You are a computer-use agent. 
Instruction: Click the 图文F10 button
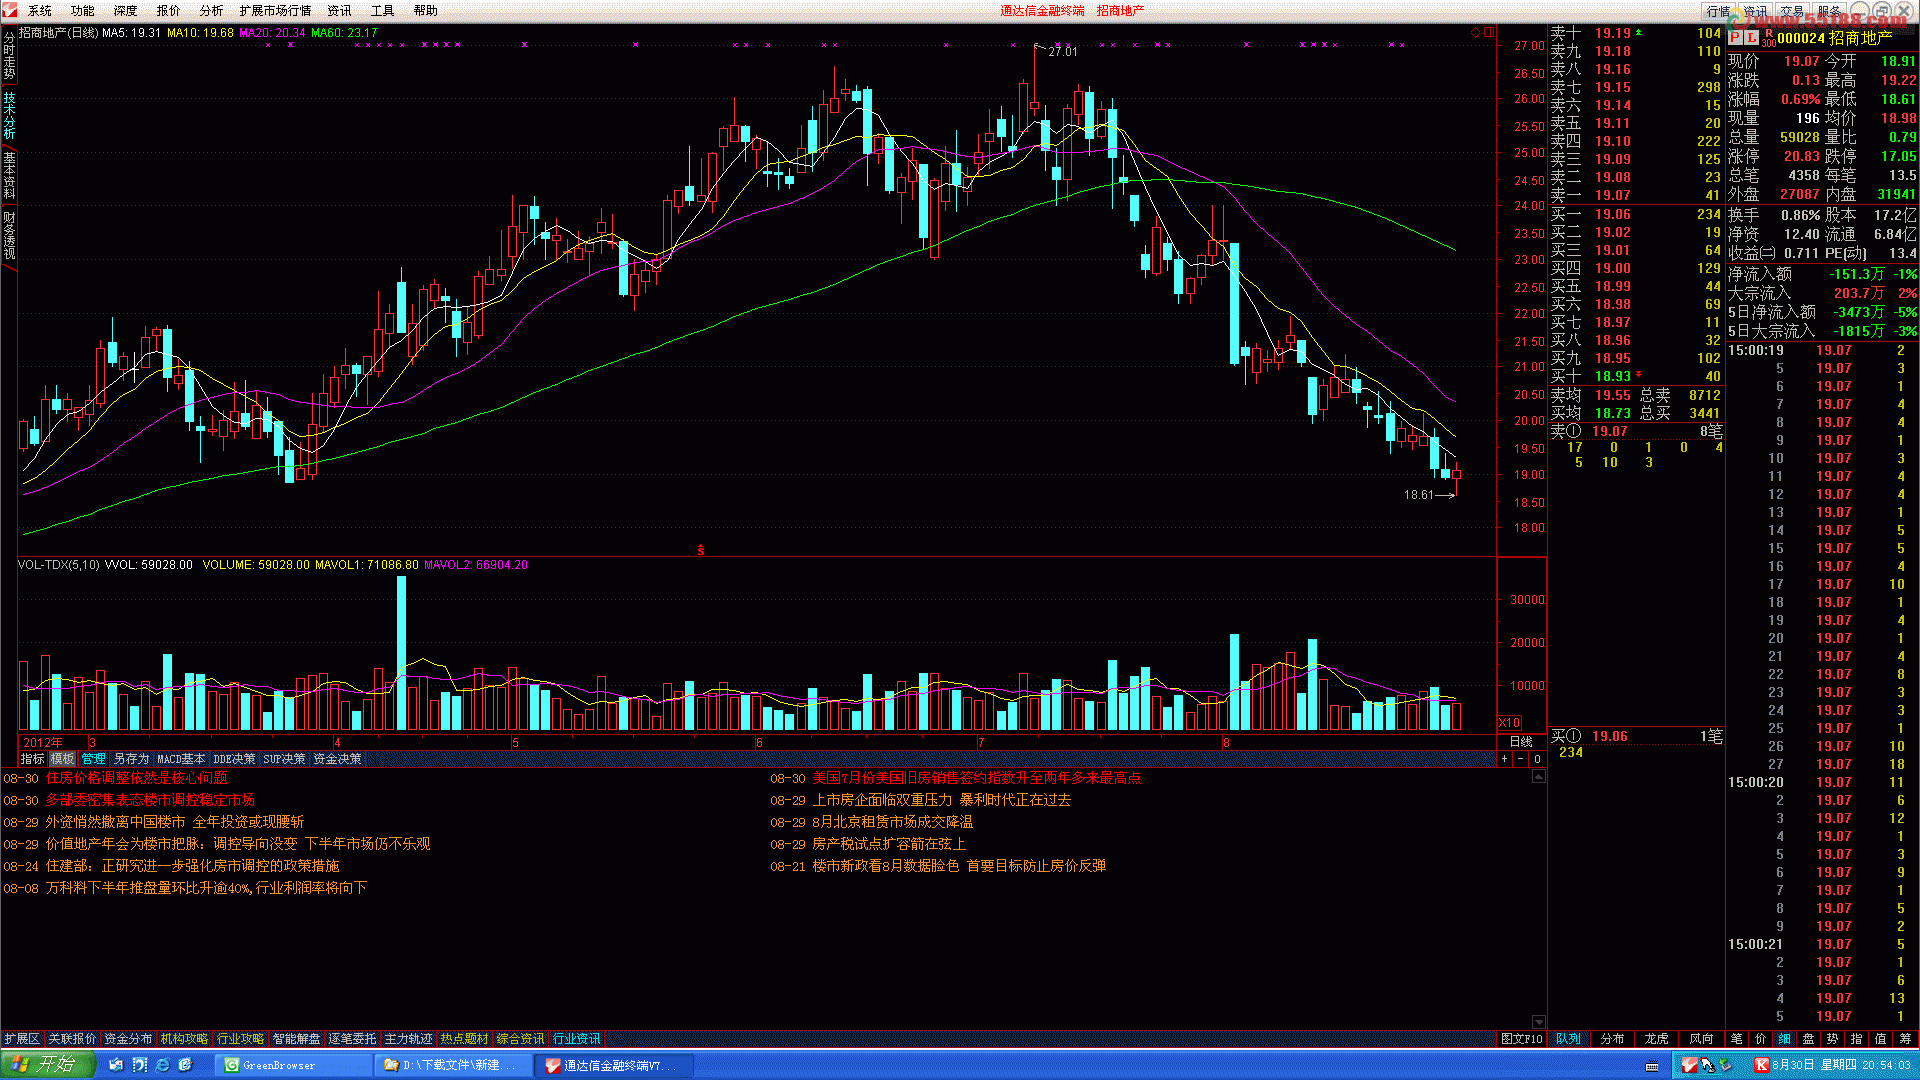pyautogui.click(x=1522, y=1039)
